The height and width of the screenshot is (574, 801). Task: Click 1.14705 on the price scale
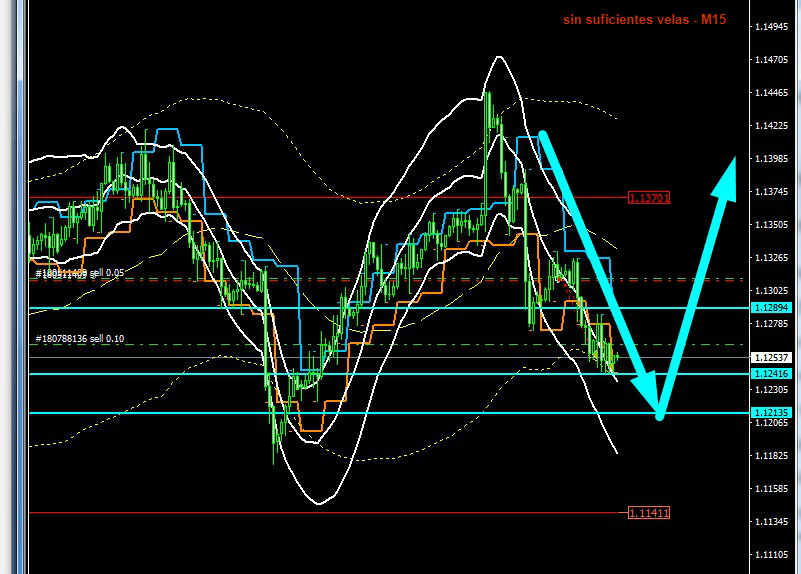[x=774, y=60]
